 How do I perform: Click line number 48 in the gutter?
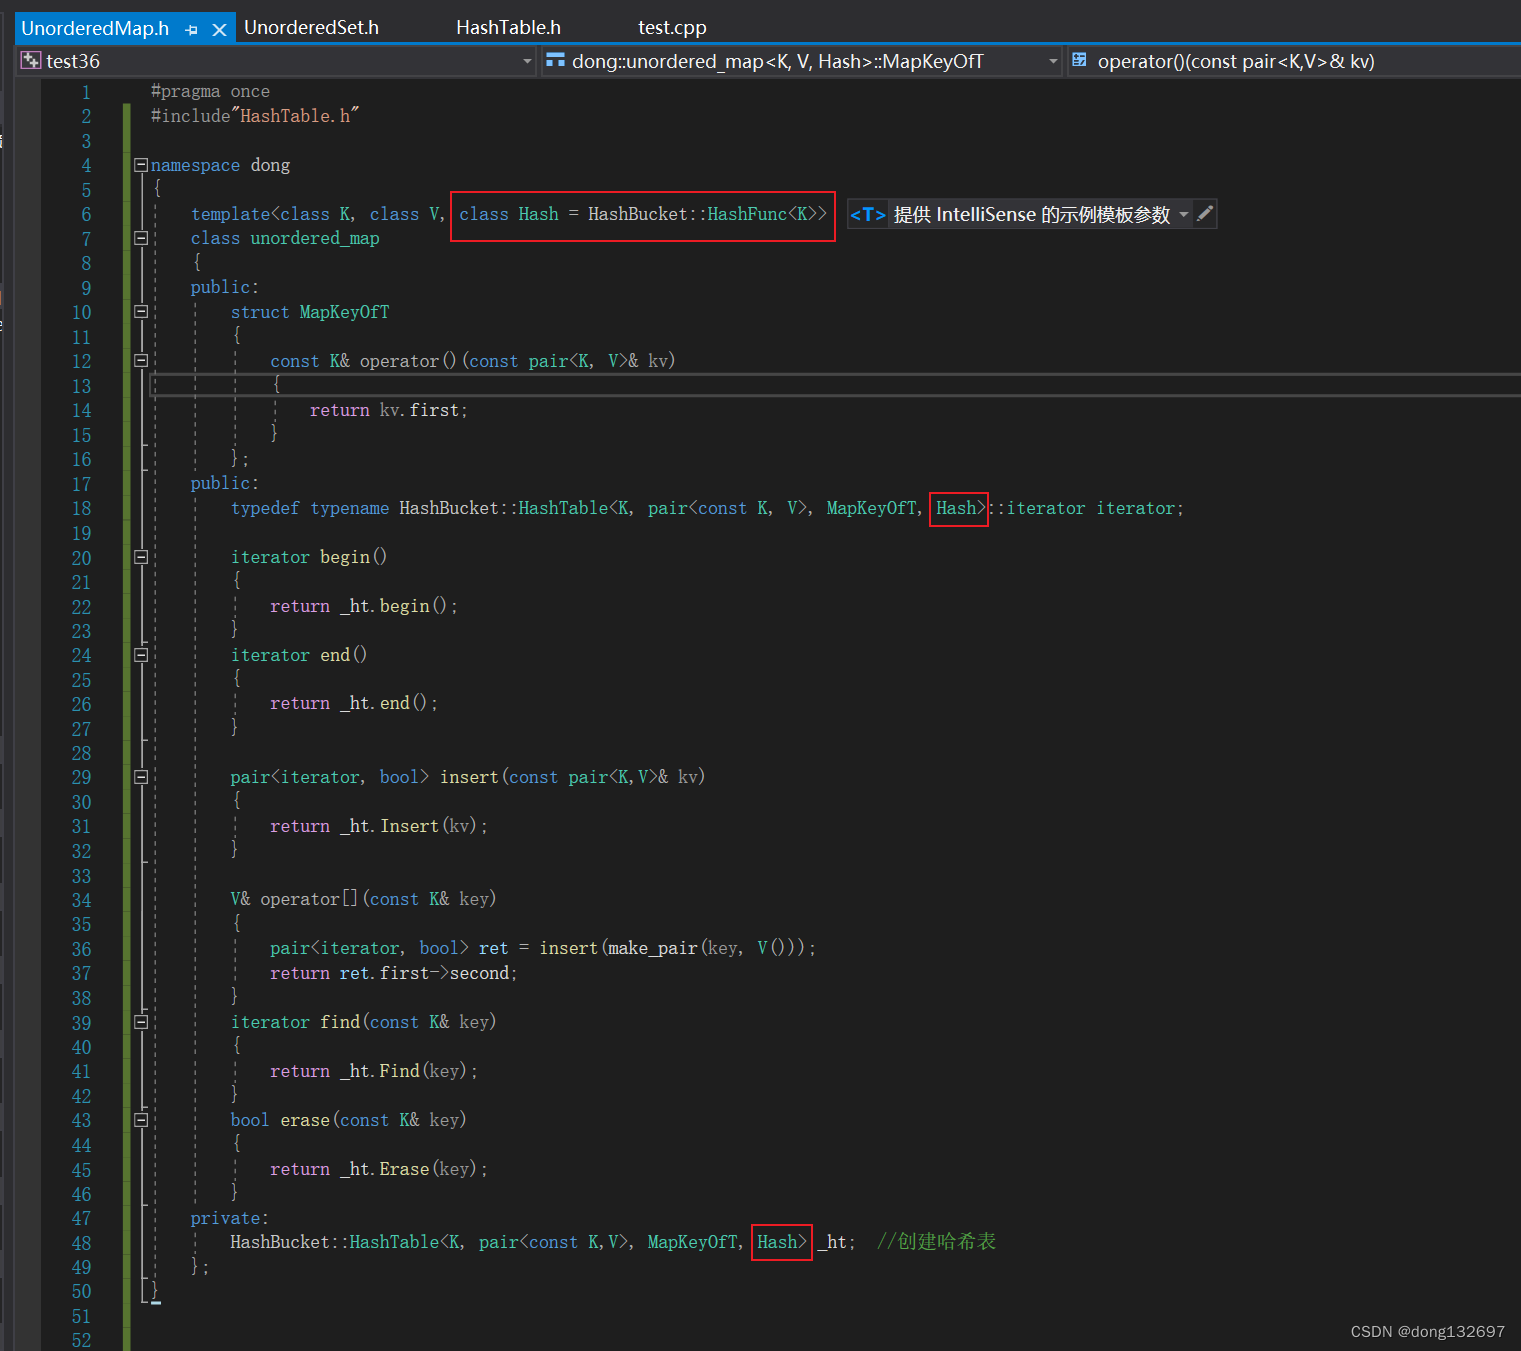(81, 1243)
